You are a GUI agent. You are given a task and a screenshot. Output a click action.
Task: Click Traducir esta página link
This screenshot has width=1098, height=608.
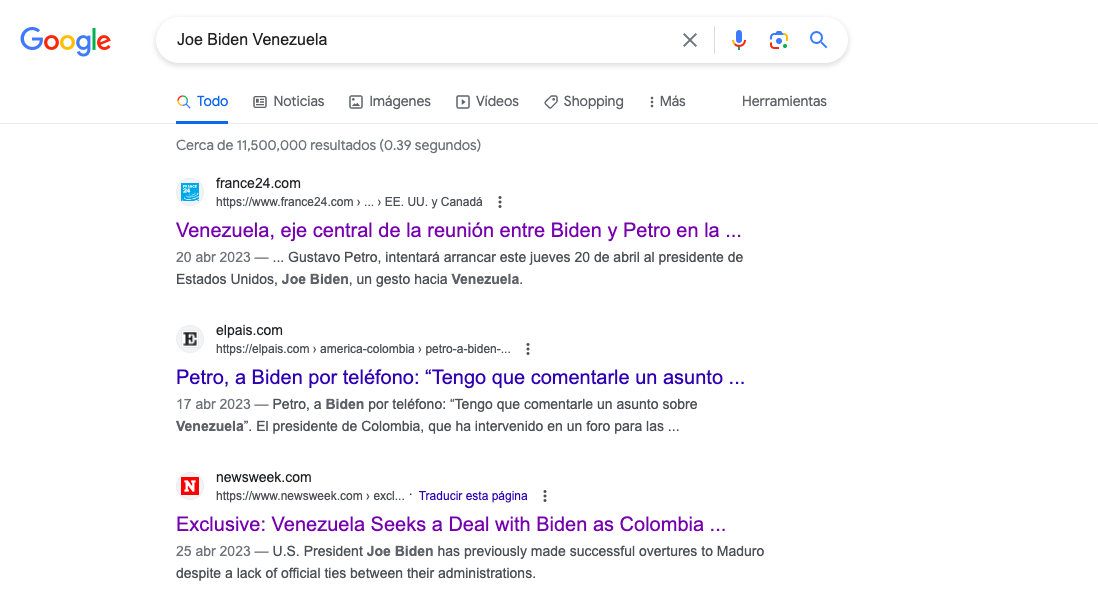[473, 496]
